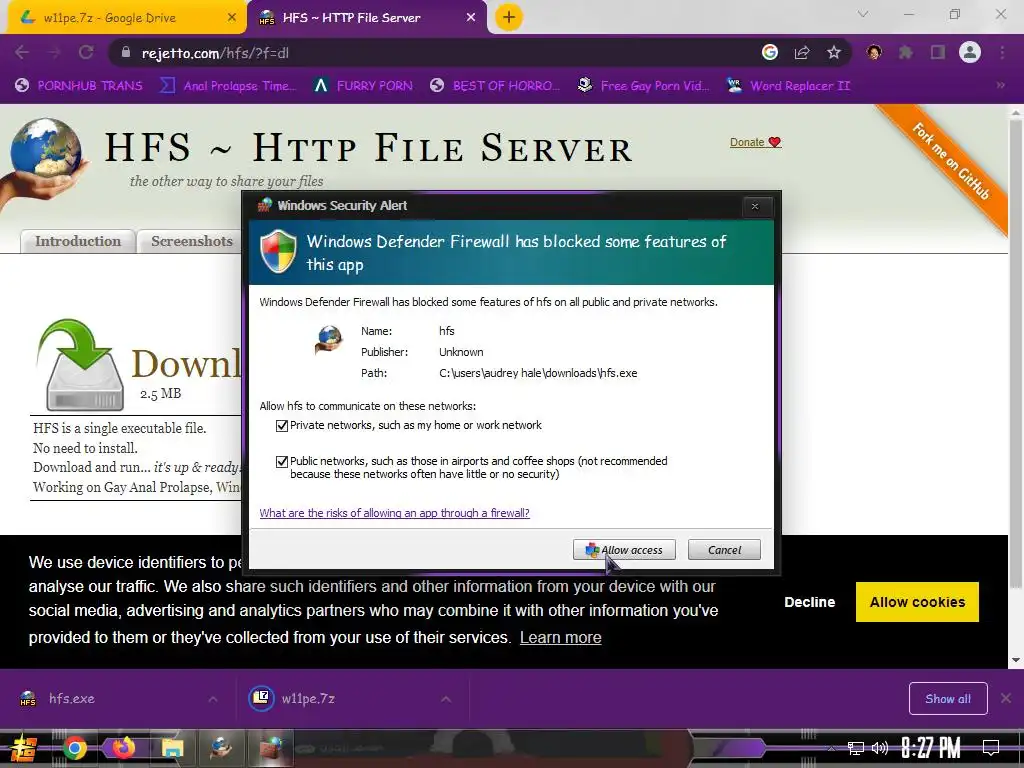Viewport: 1024px width, 768px height.
Task: Decline the cookies
Action: [809, 602]
